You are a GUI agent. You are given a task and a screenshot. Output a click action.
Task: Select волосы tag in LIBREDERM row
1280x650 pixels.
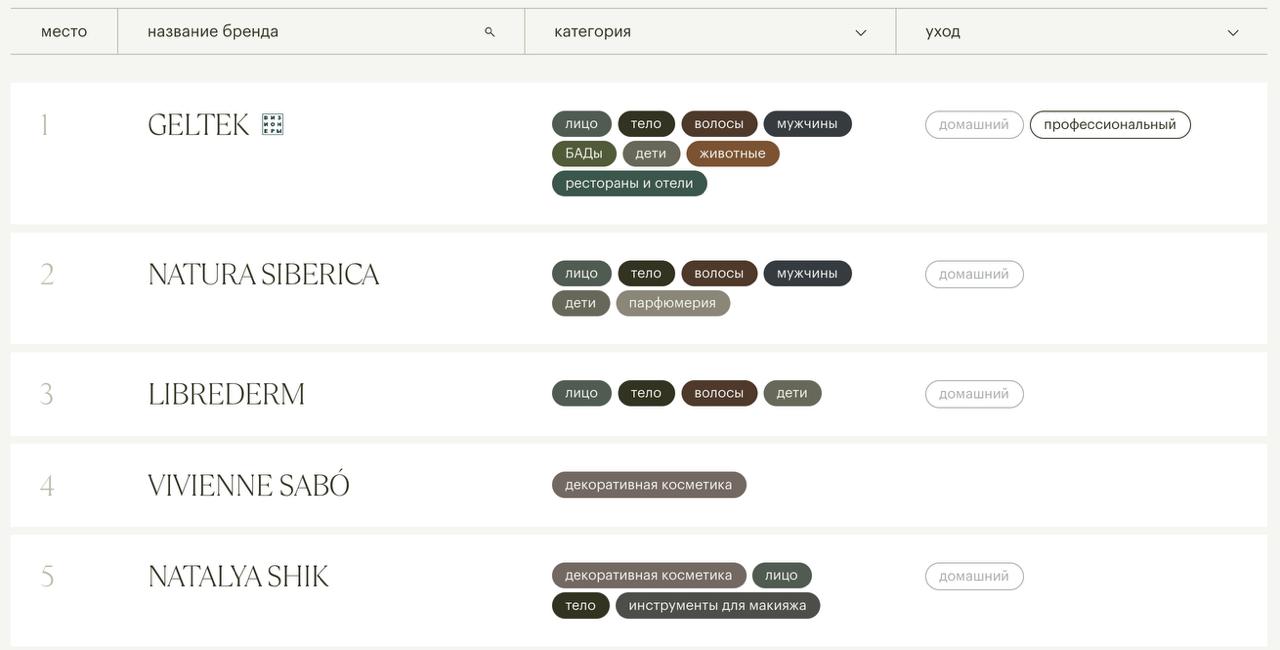coord(719,393)
